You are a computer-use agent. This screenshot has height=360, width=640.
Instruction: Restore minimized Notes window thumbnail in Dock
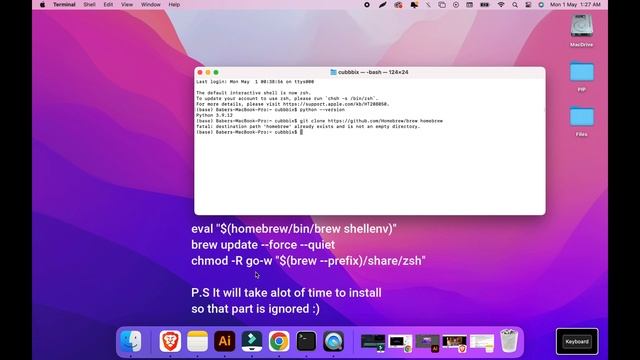pos(482,342)
